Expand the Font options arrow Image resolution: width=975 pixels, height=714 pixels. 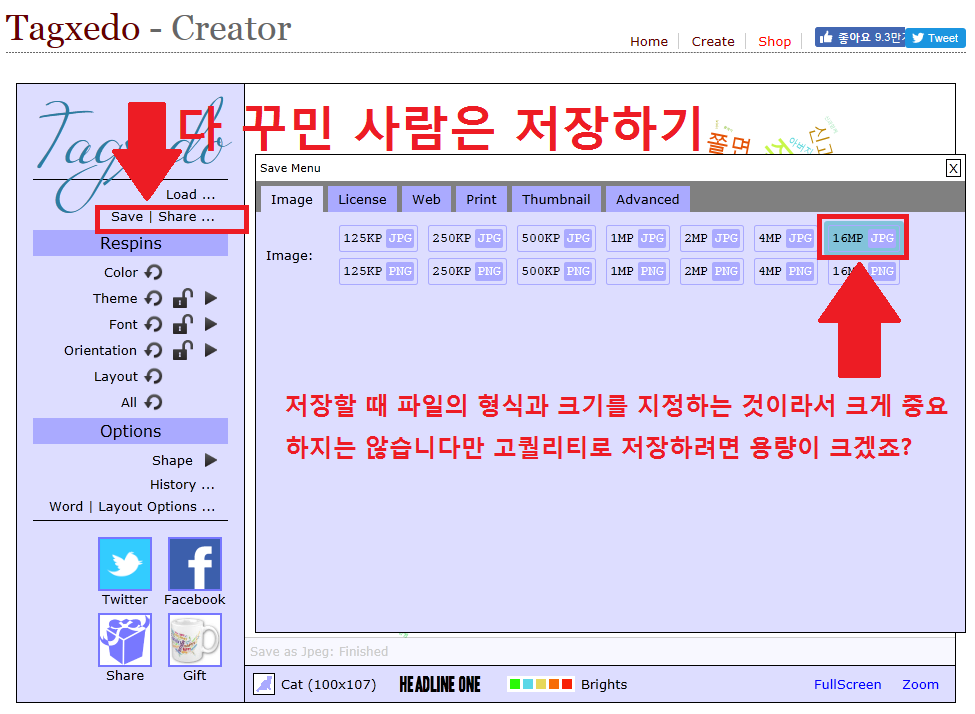coord(211,325)
